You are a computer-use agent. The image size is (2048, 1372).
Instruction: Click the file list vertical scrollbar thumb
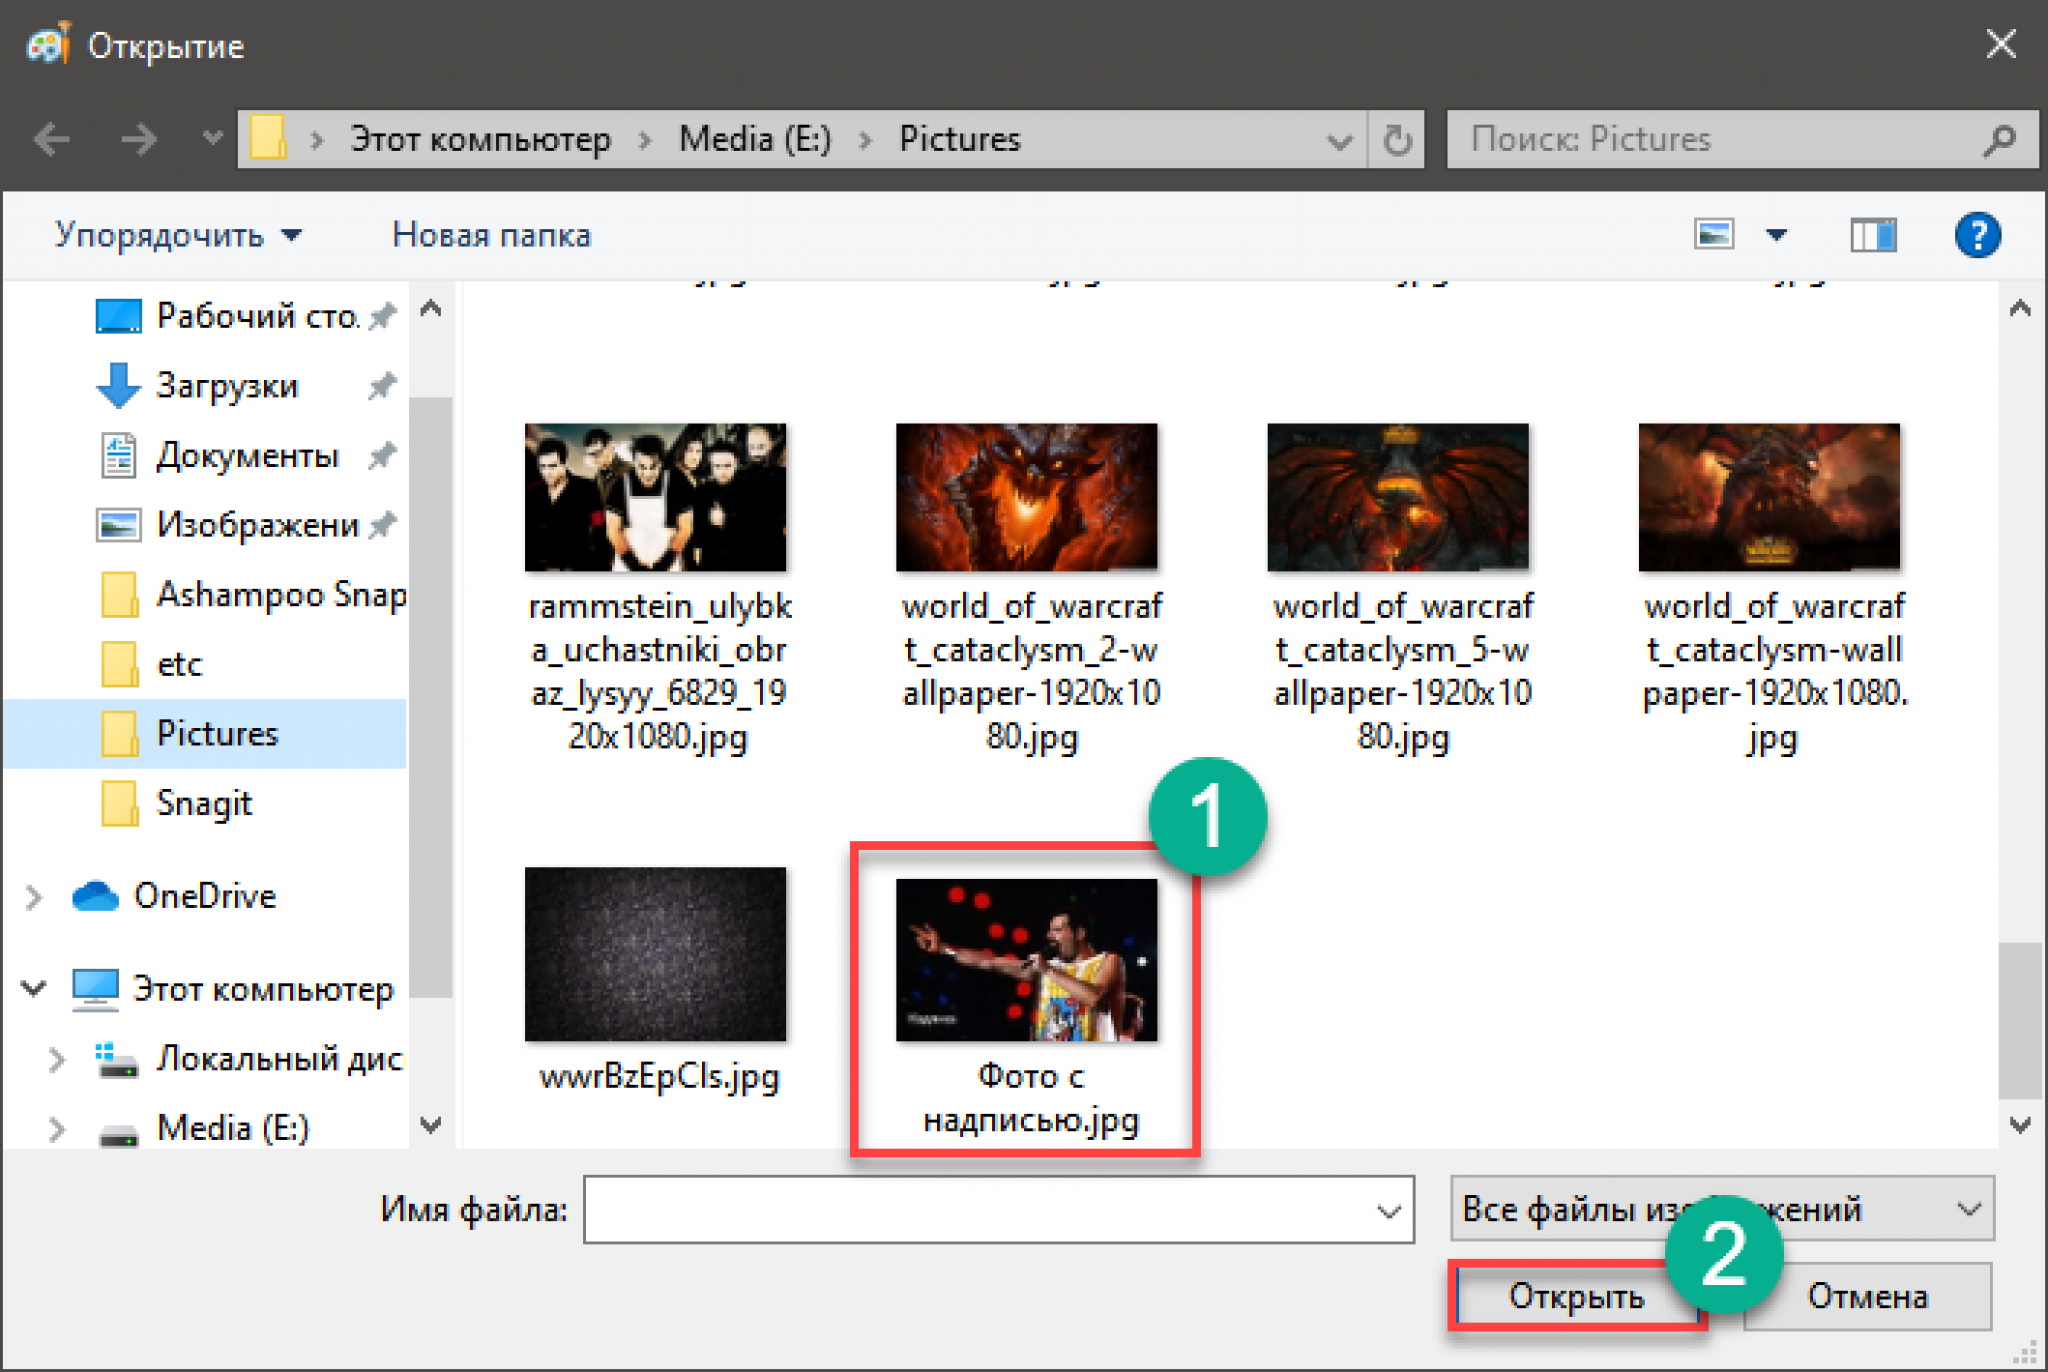[2019, 1020]
